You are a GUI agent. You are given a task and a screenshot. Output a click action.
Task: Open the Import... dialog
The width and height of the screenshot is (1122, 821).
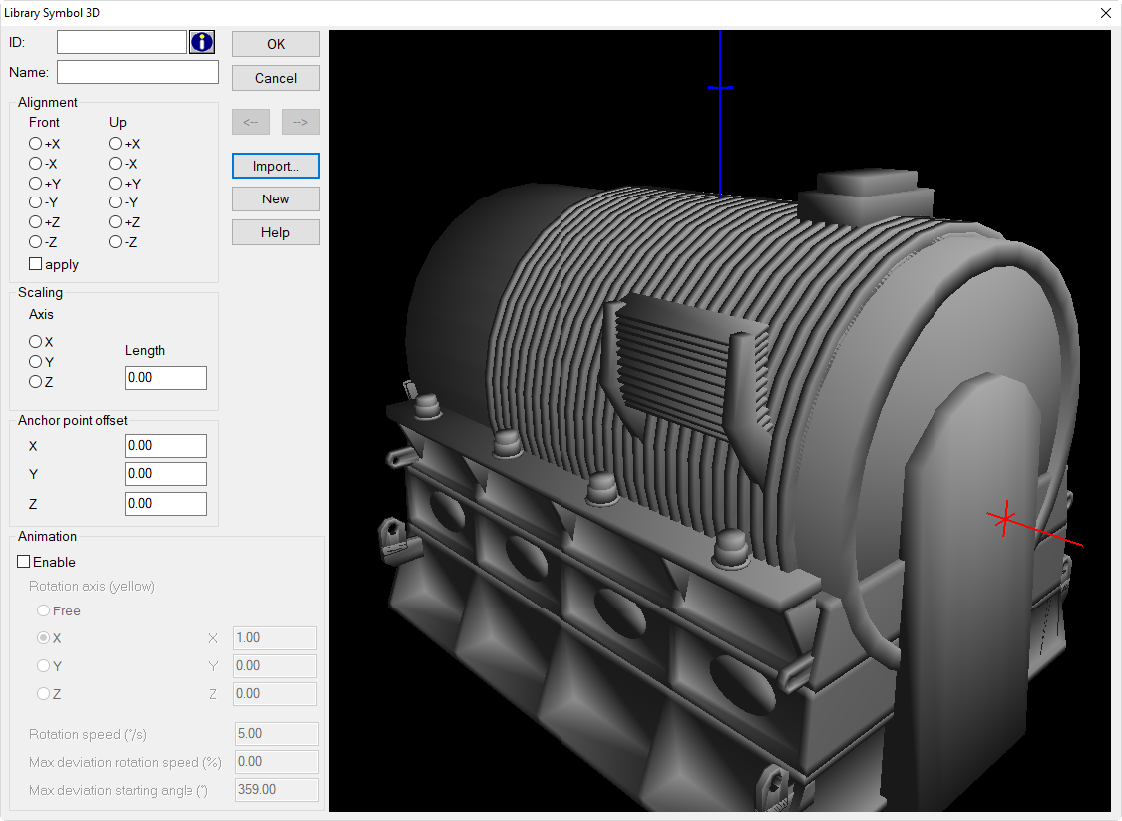click(x=275, y=166)
